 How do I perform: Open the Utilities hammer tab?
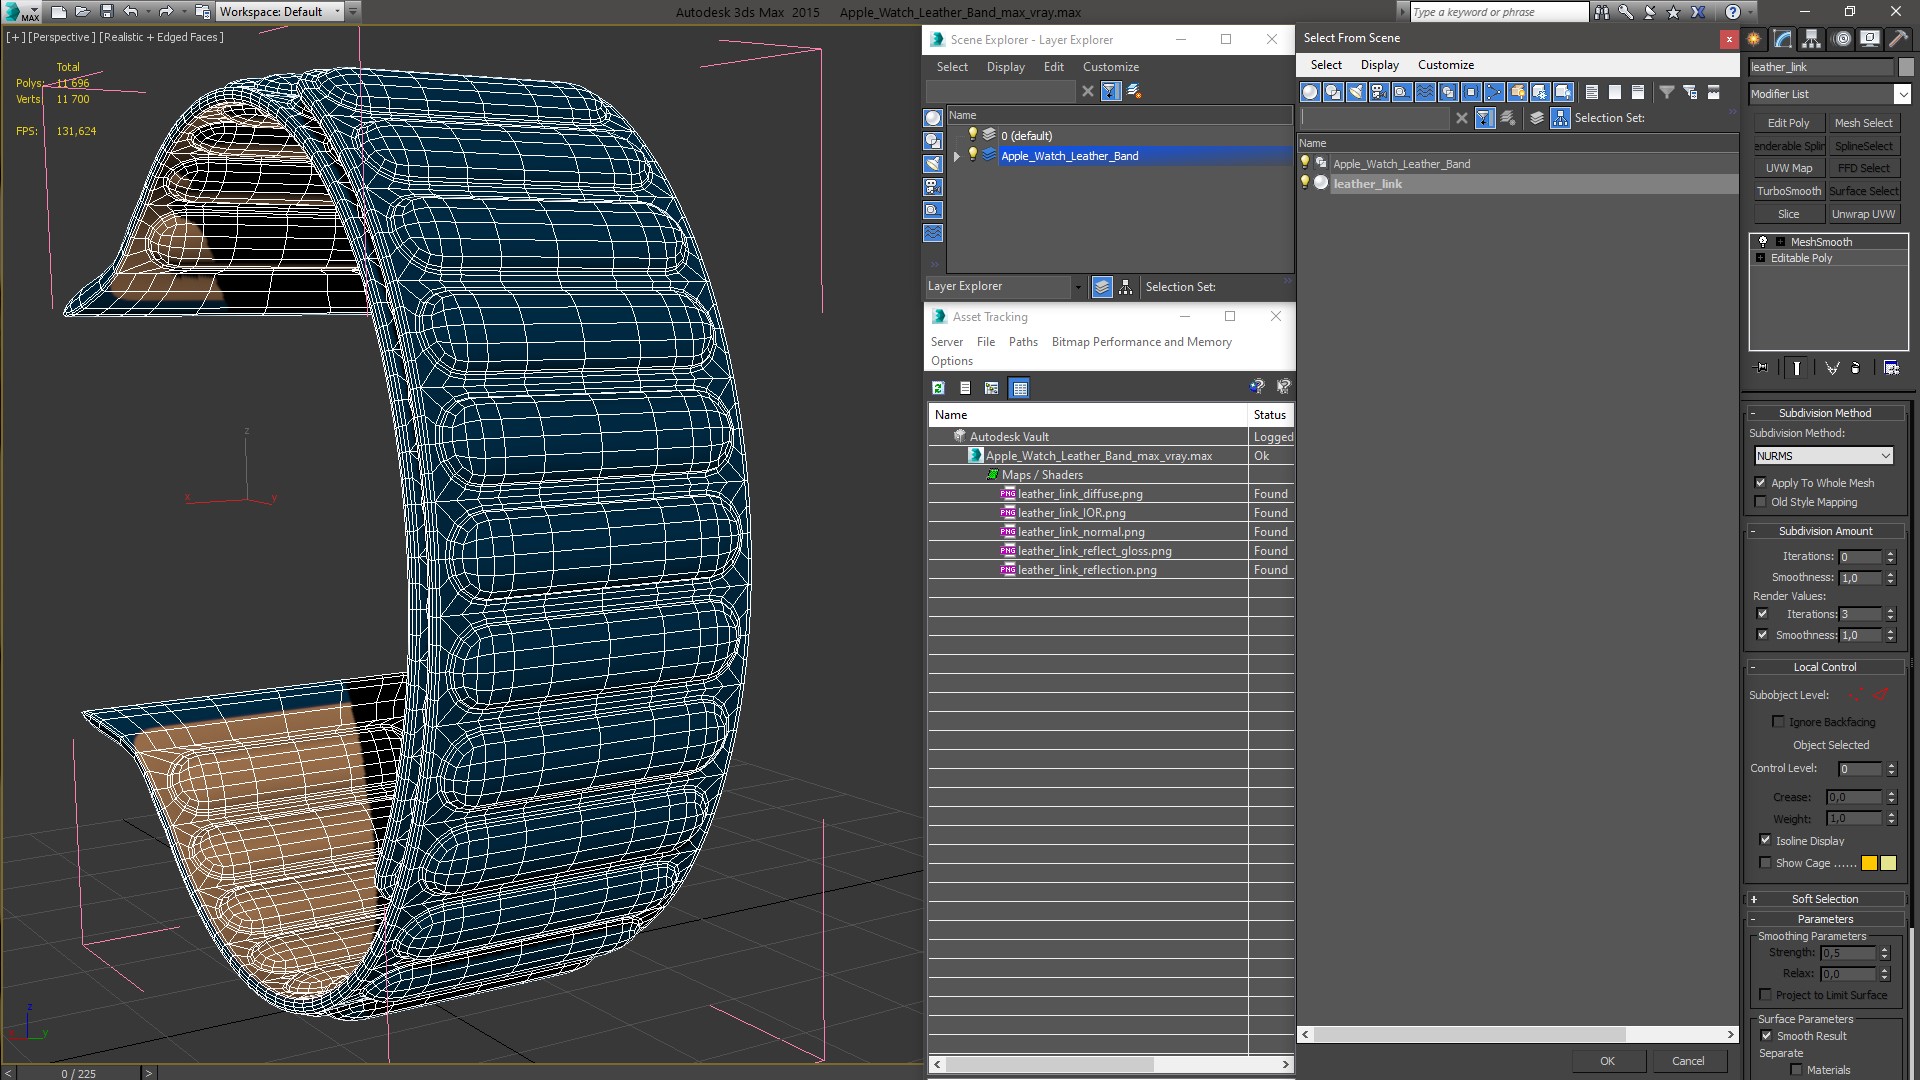(x=1897, y=39)
